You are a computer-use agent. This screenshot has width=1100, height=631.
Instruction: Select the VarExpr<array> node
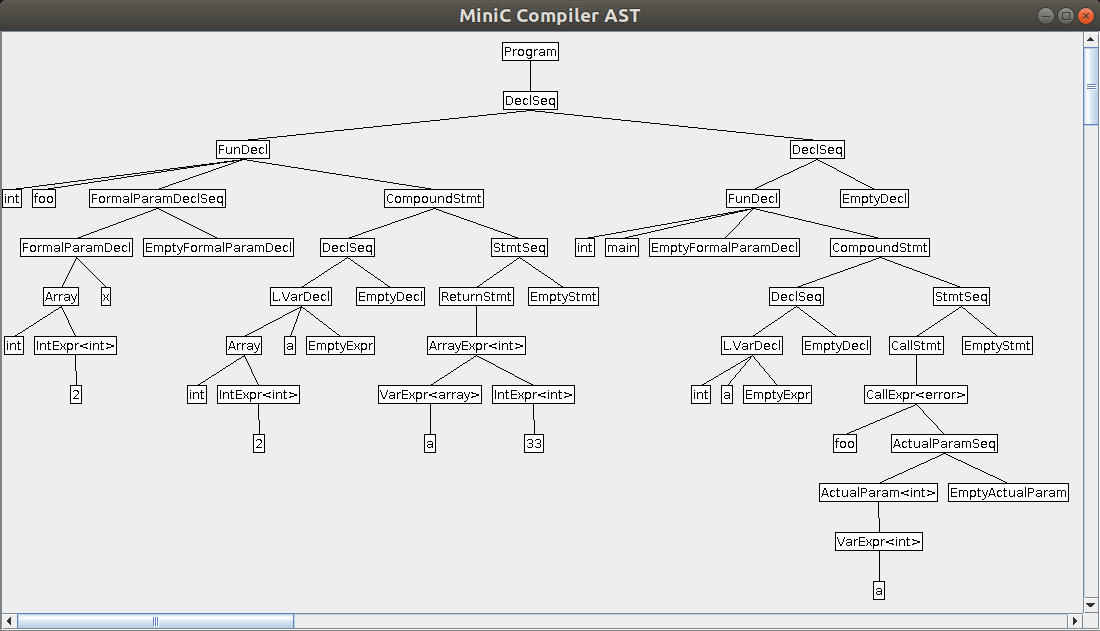click(x=430, y=395)
